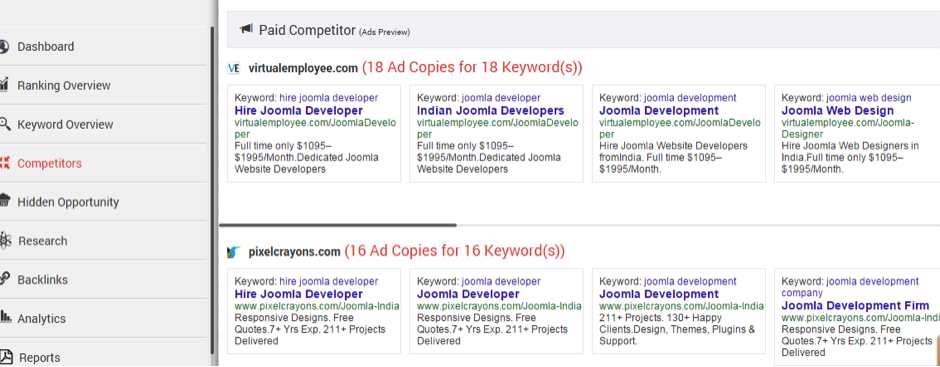
Task: Click the Dashboard globe icon
Action: [4, 47]
